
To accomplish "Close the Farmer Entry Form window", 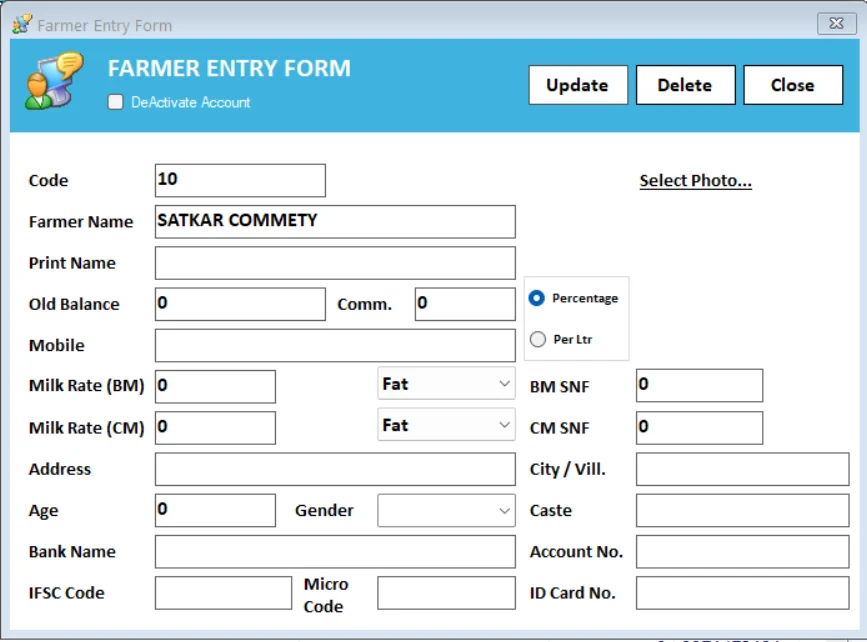I will tap(836, 23).
